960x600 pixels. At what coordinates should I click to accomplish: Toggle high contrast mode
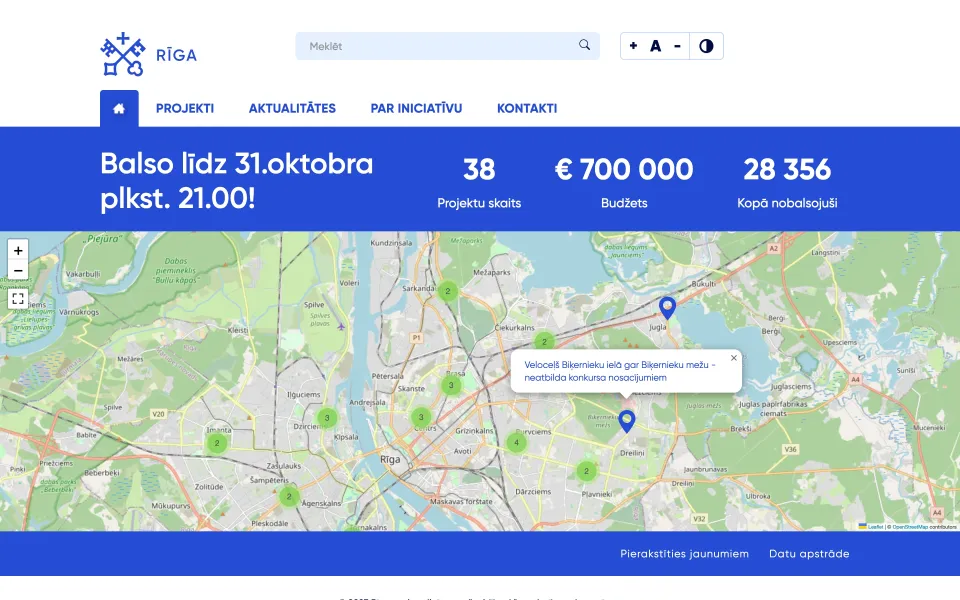[x=706, y=46]
